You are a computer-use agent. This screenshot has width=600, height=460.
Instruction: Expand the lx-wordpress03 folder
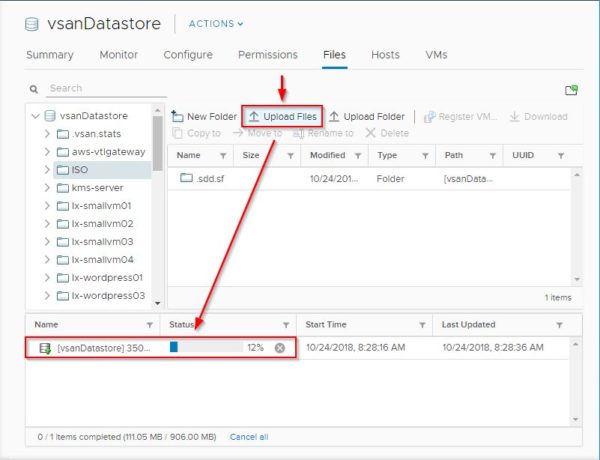click(x=47, y=295)
